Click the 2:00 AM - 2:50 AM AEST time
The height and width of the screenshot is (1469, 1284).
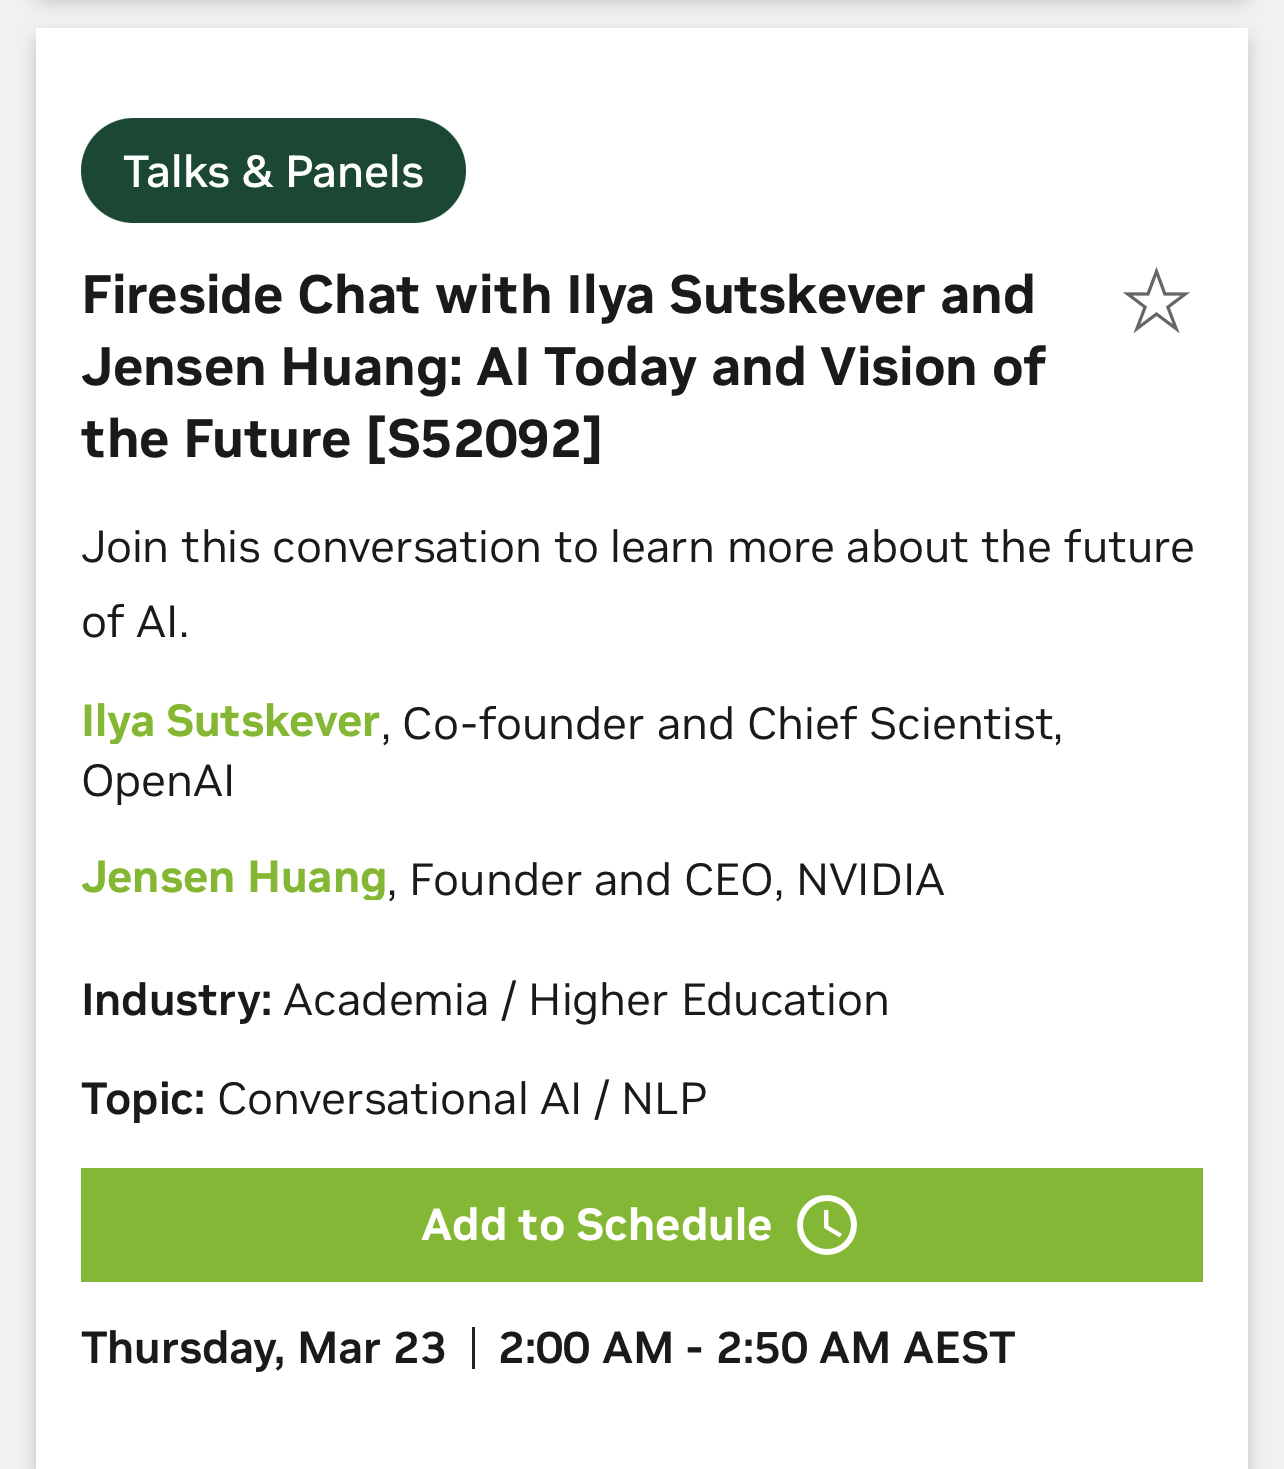click(757, 1348)
